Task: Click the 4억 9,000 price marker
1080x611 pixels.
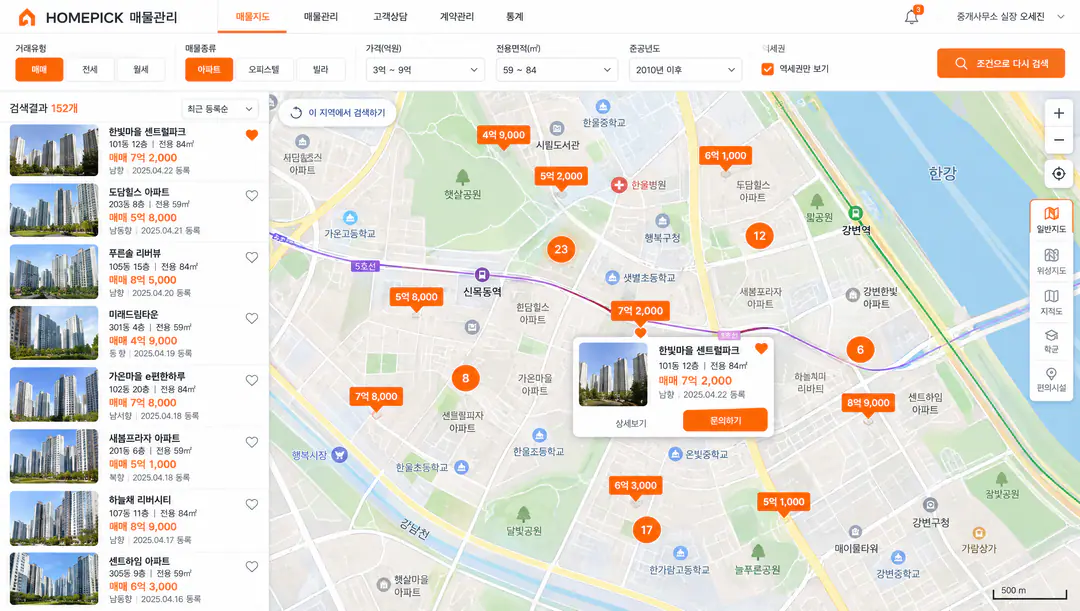Action: point(503,135)
